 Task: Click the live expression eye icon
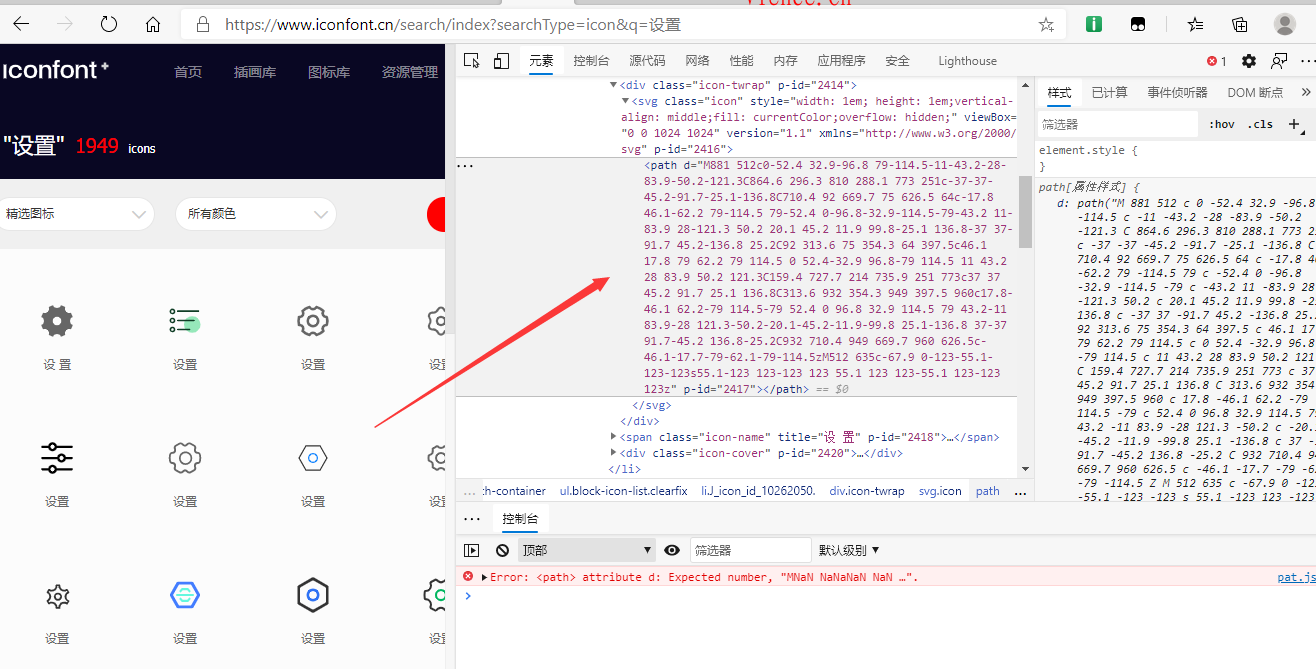click(x=672, y=550)
